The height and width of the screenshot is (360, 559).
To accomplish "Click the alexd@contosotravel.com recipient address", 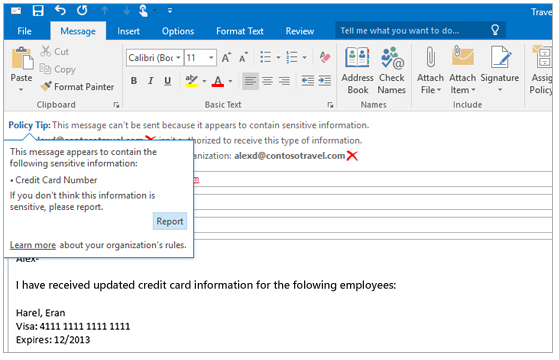I will (289, 156).
